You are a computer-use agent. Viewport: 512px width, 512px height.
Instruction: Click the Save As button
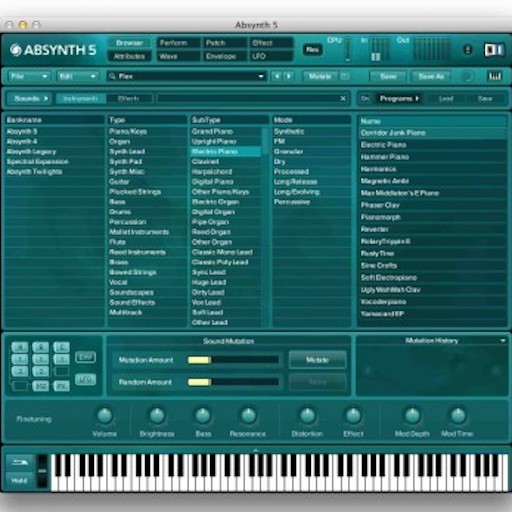click(x=431, y=76)
